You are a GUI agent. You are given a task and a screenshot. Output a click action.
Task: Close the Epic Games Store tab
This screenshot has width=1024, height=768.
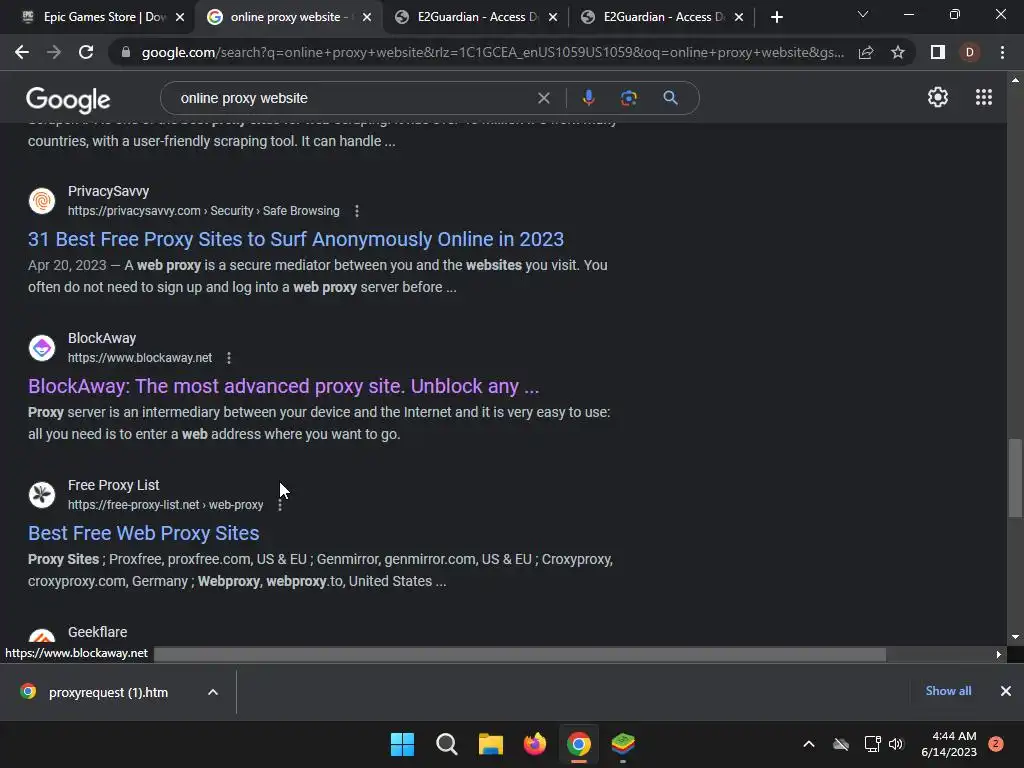point(180,18)
